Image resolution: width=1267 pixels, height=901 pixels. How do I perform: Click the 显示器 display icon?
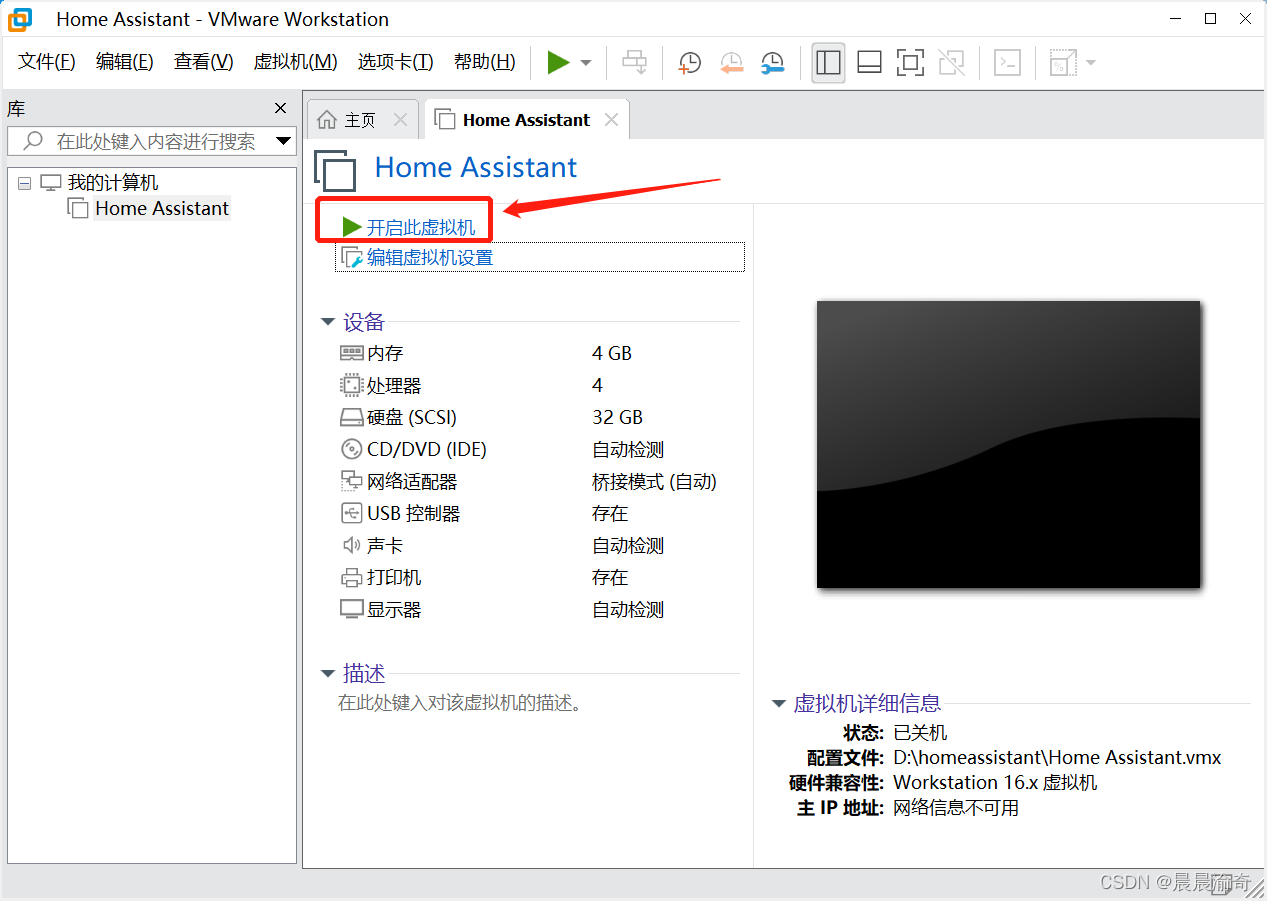click(351, 609)
